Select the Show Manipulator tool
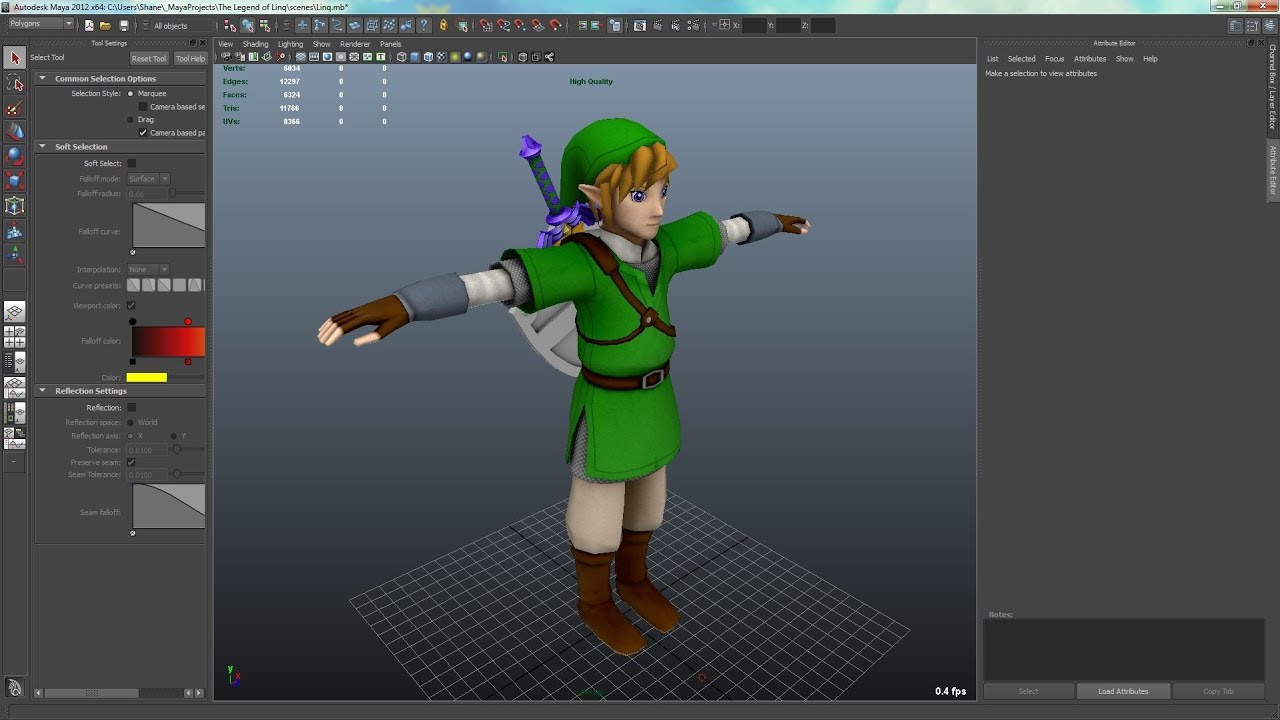The height and width of the screenshot is (720, 1280). (x=14, y=256)
